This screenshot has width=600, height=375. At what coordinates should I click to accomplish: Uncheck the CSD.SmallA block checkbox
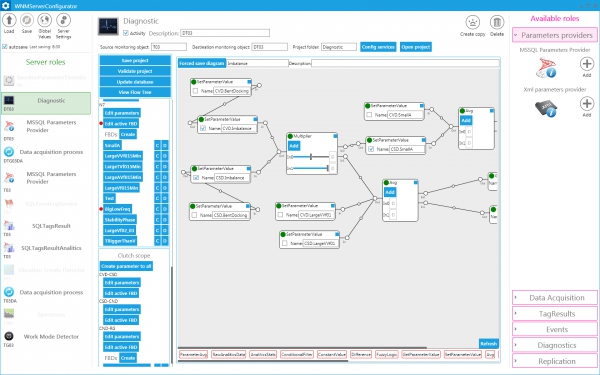tap(371, 149)
